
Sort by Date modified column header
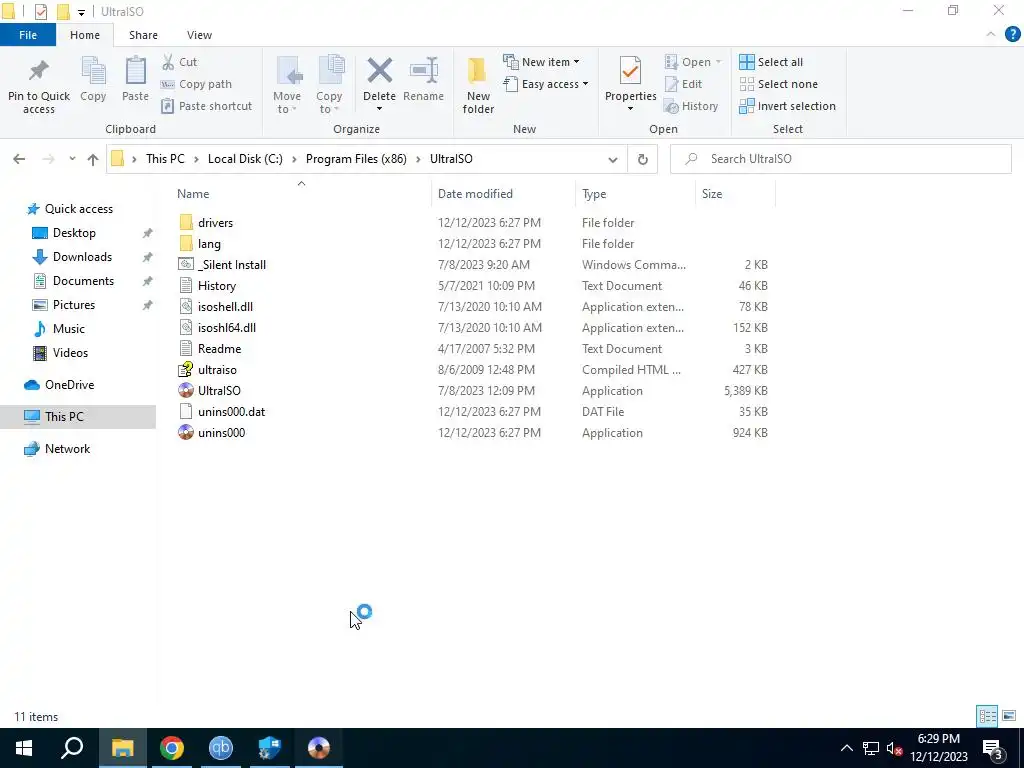[475, 194]
